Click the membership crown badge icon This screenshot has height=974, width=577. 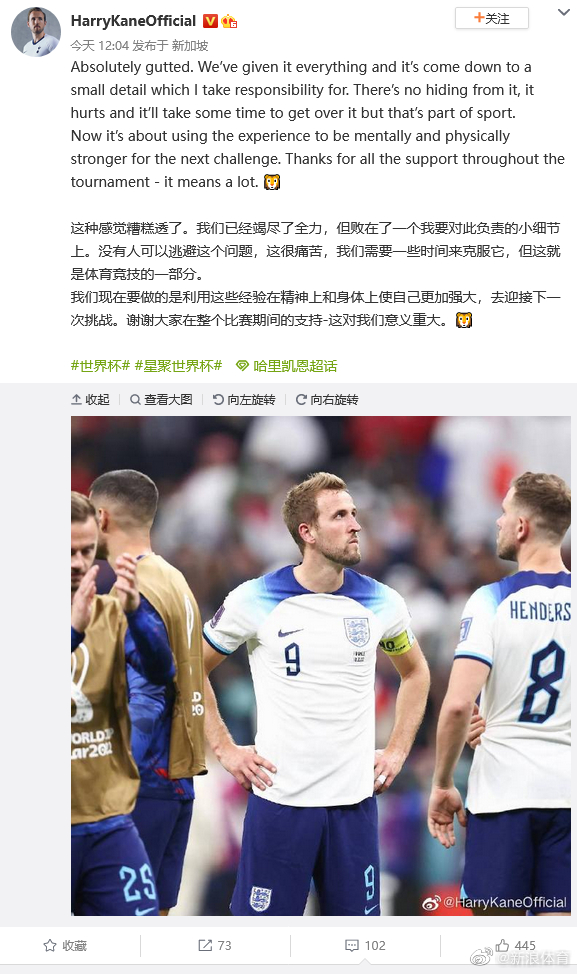(229, 21)
